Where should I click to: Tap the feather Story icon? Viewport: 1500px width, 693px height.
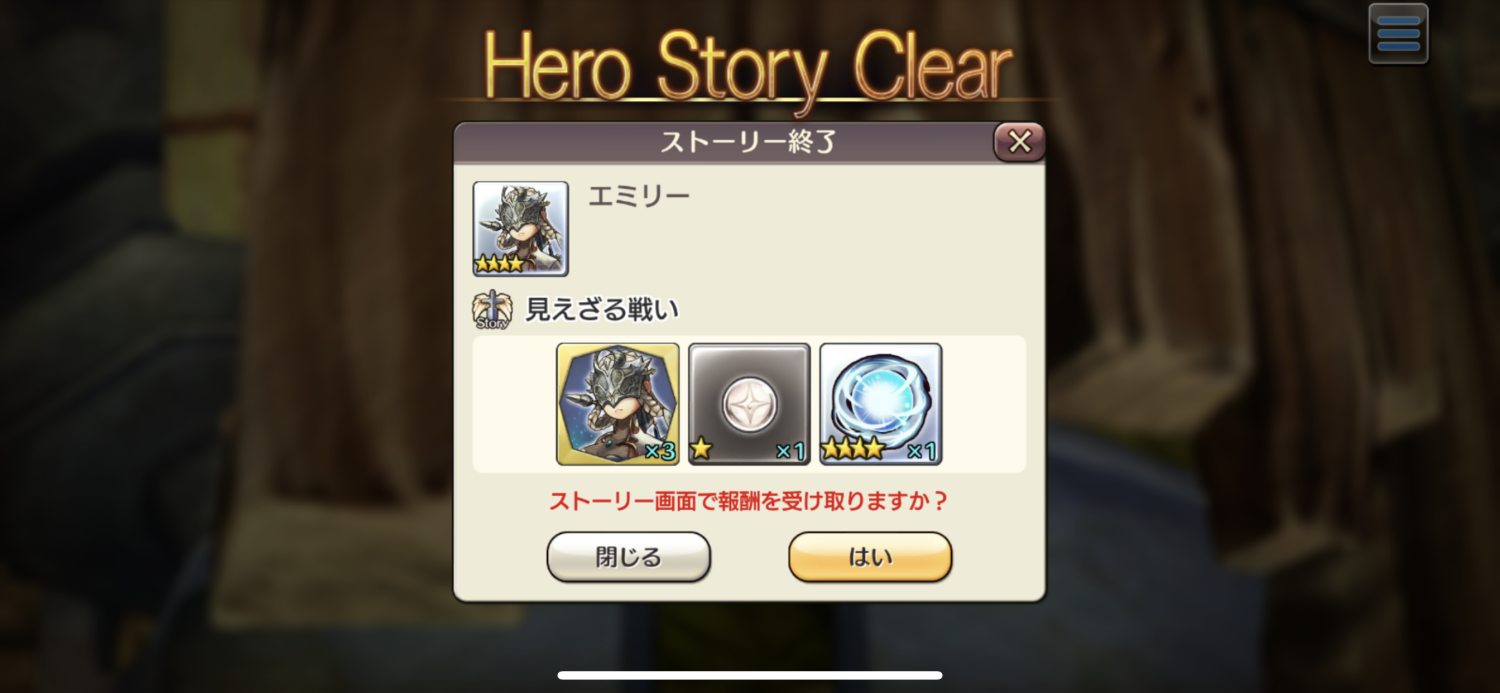pos(492,309)
